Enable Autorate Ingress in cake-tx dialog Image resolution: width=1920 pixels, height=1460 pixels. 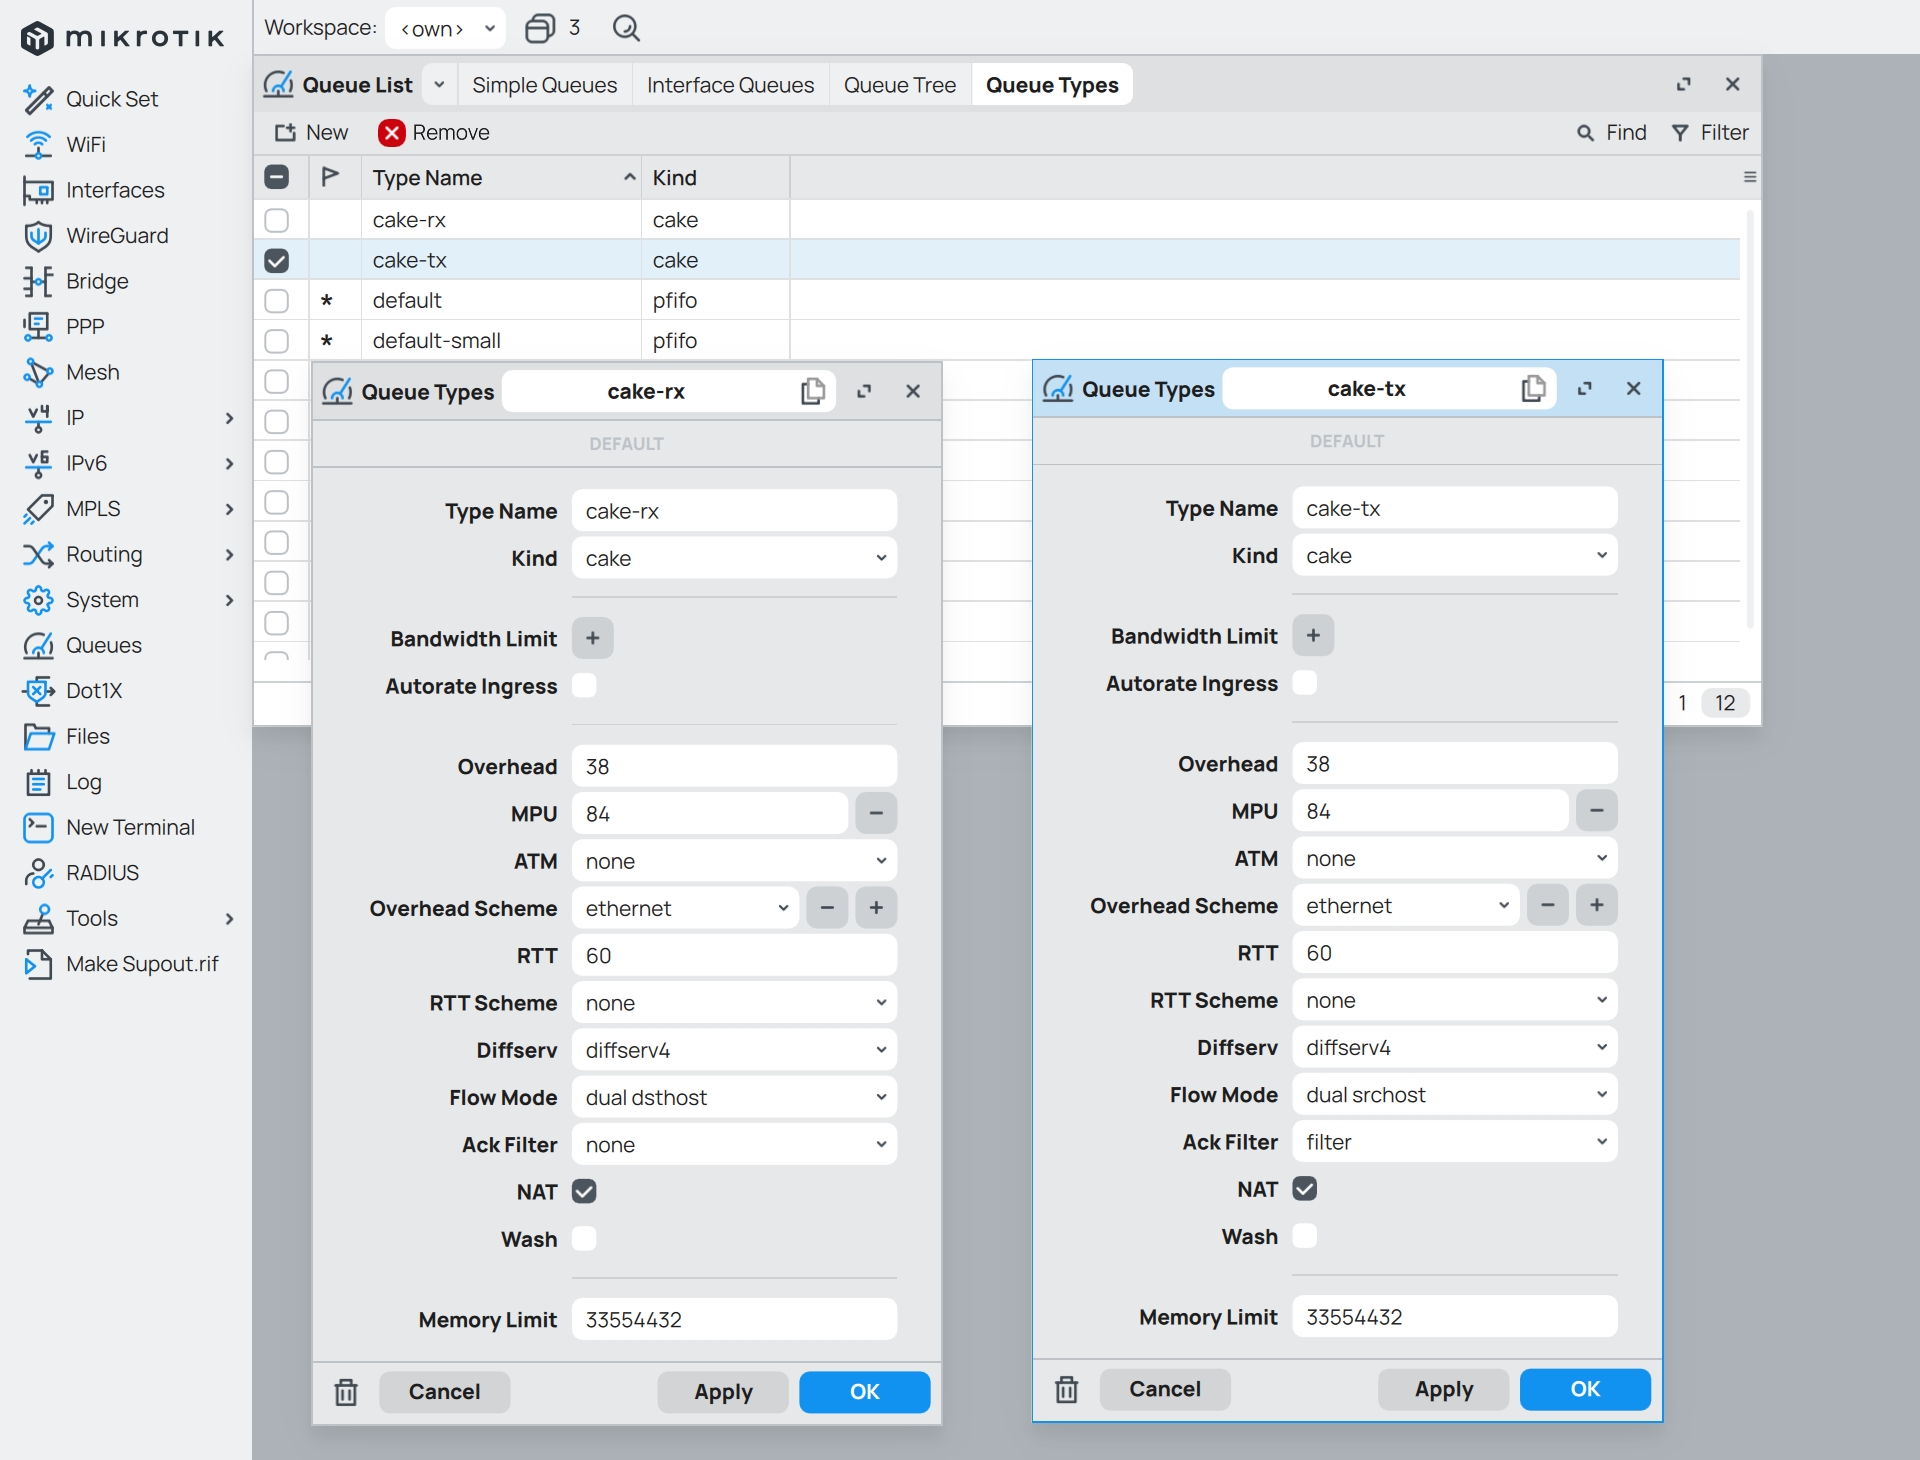click(1305, 683)
